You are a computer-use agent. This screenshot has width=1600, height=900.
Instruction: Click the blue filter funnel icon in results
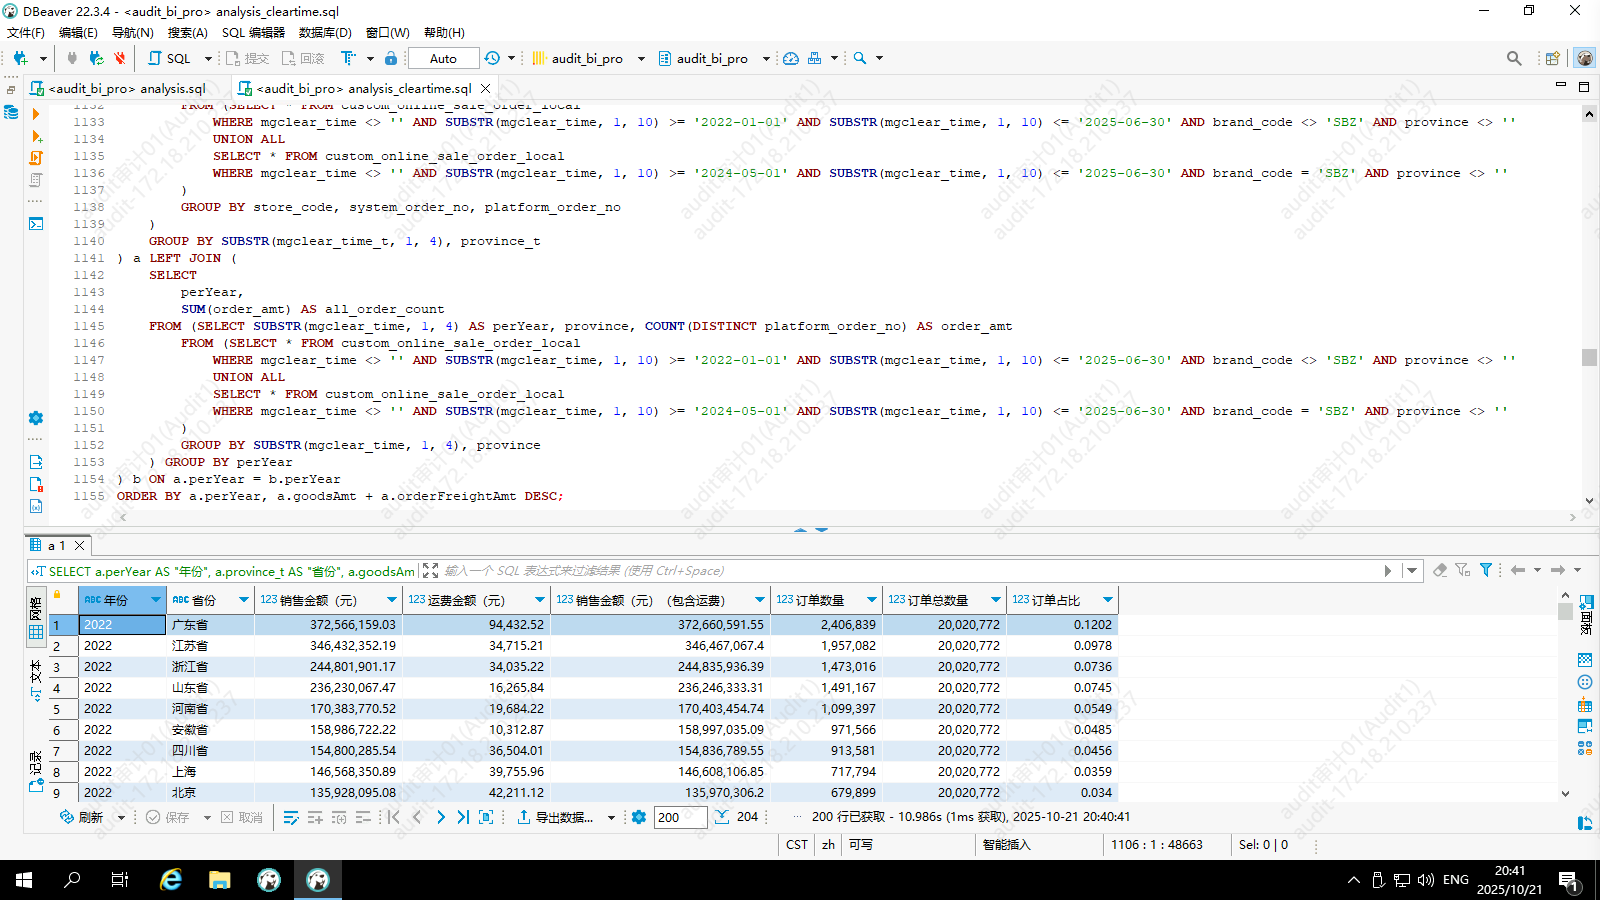point(1486,570)
